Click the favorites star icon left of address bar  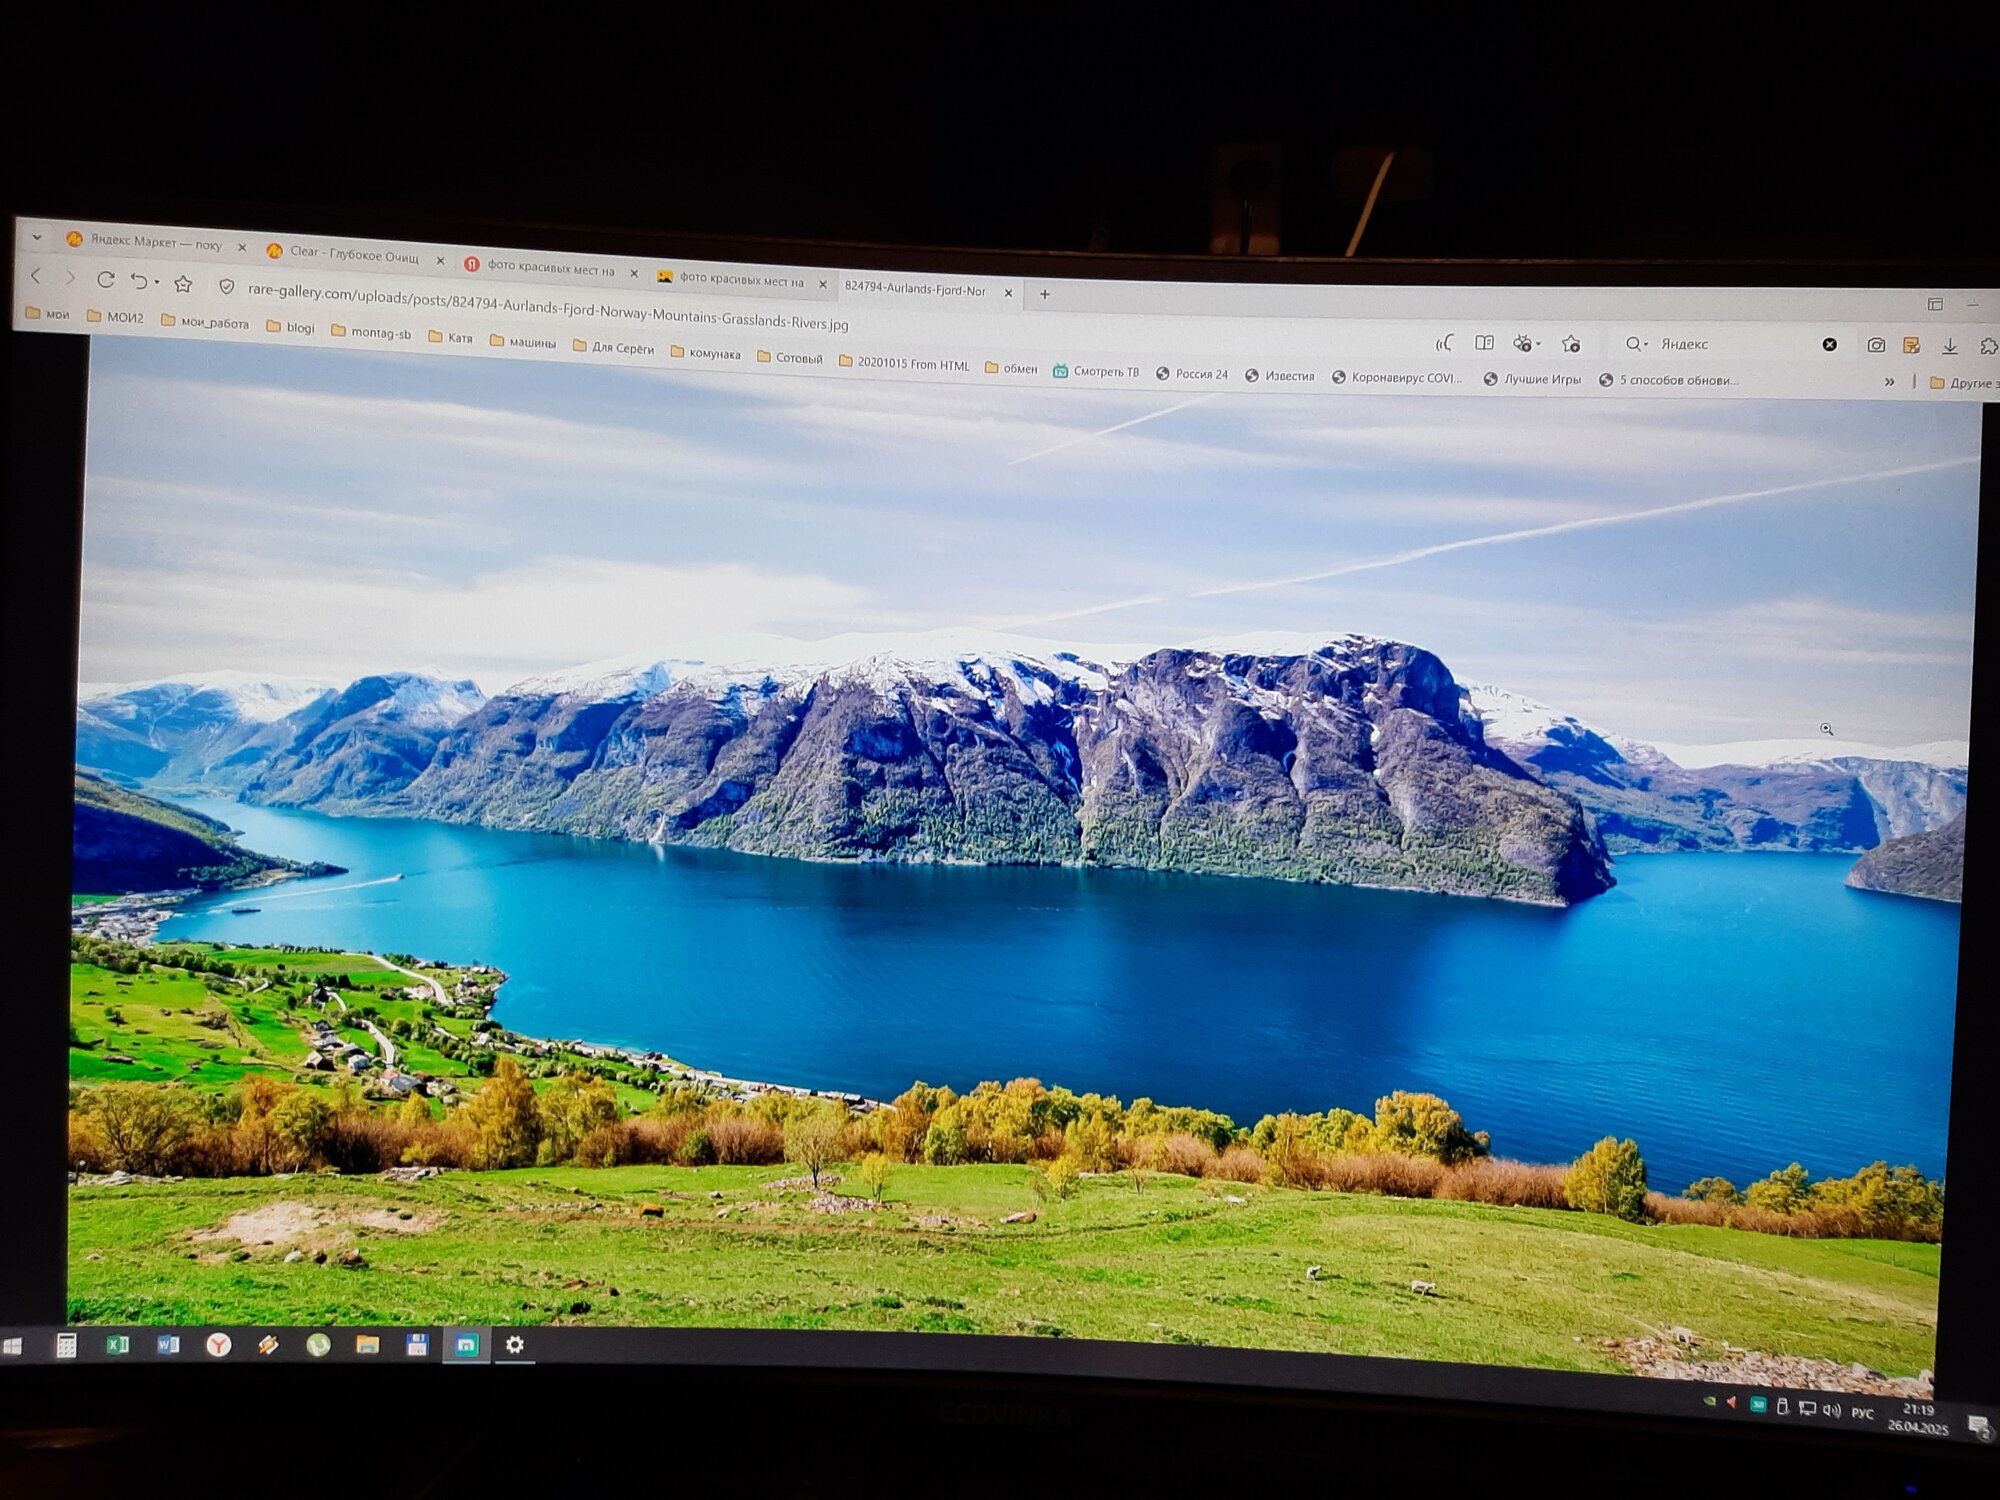point(183,284)
